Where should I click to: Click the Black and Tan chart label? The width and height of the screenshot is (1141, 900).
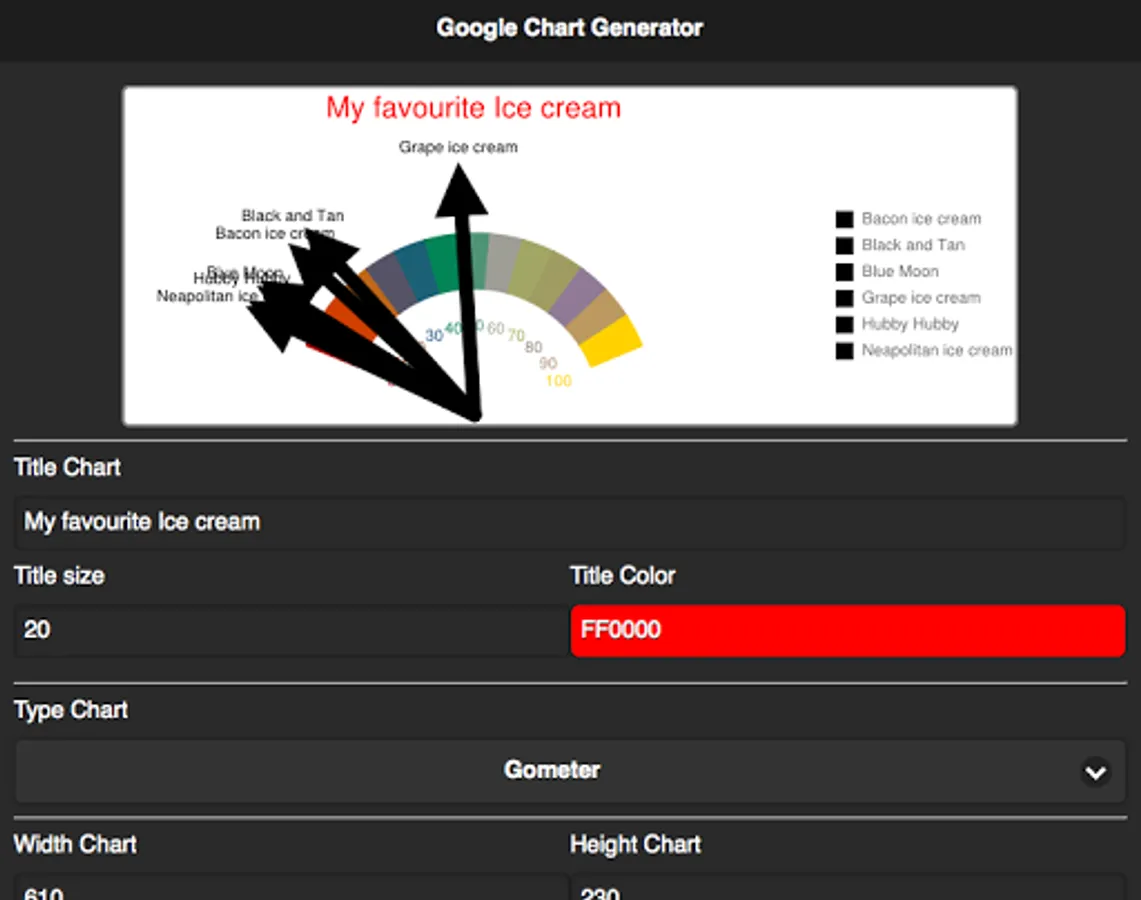[x=292, y=215]
